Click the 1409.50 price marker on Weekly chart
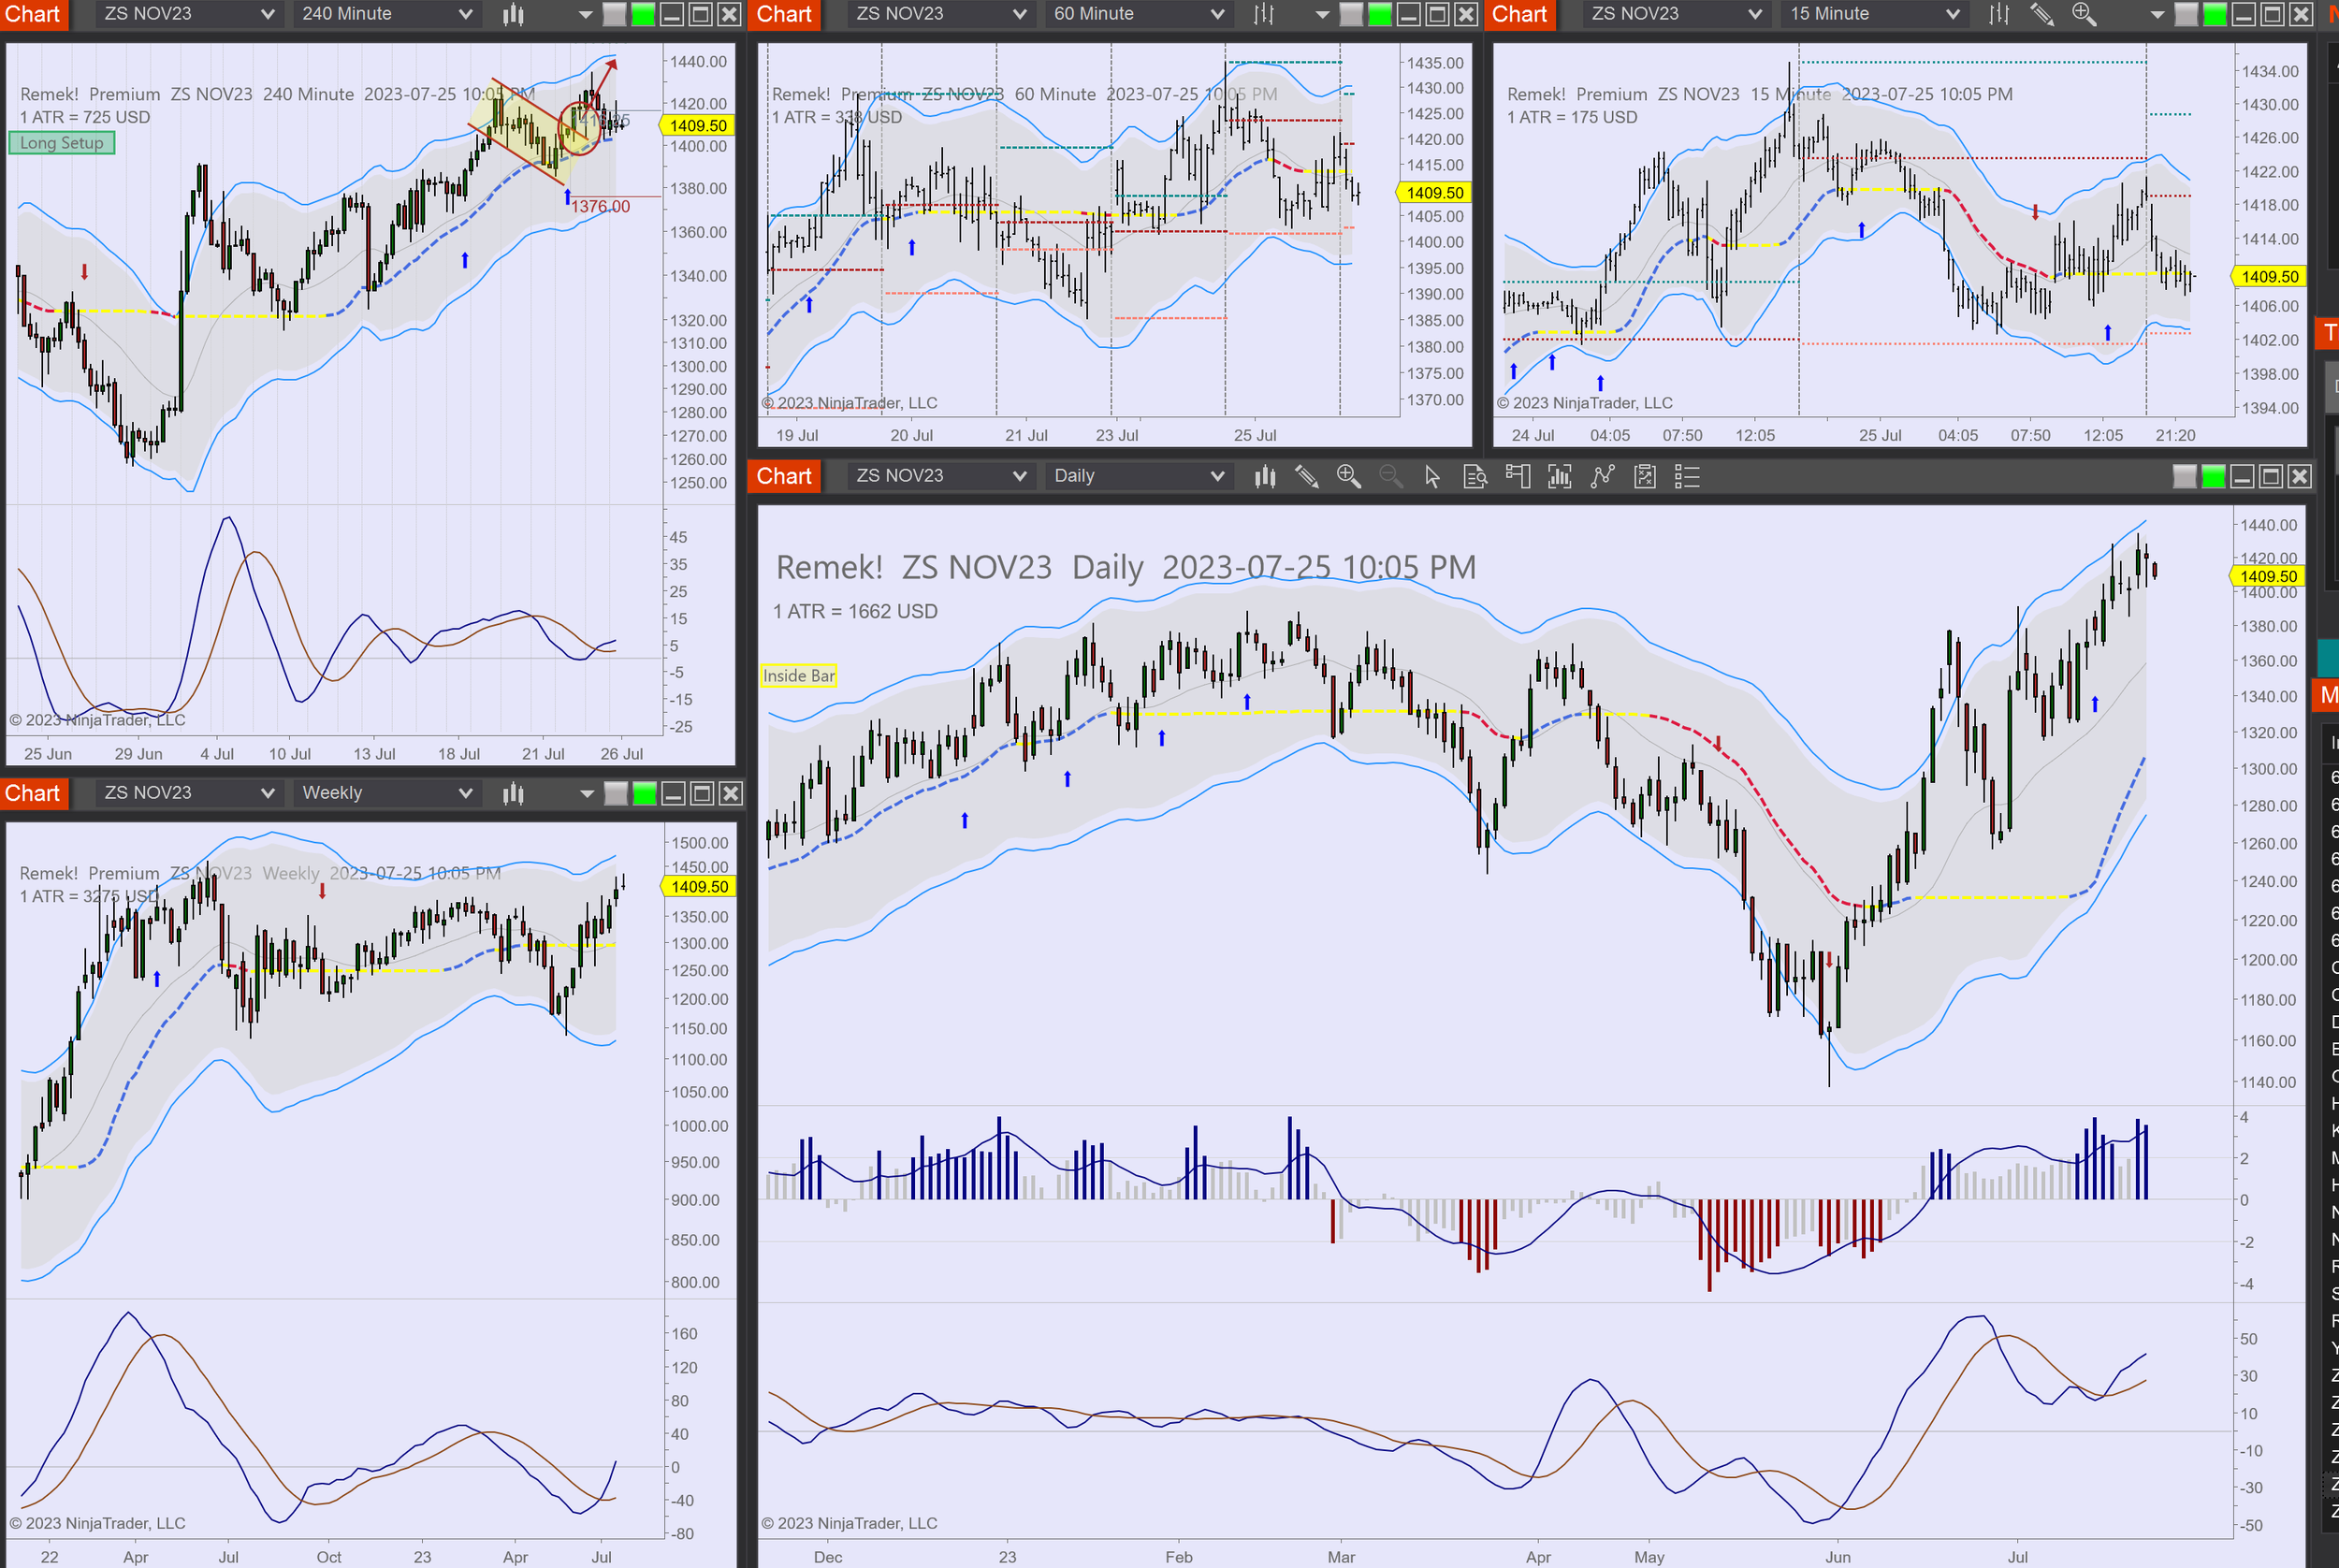Viewport: 2339px width, 1568px height. (x=698, y=887)
